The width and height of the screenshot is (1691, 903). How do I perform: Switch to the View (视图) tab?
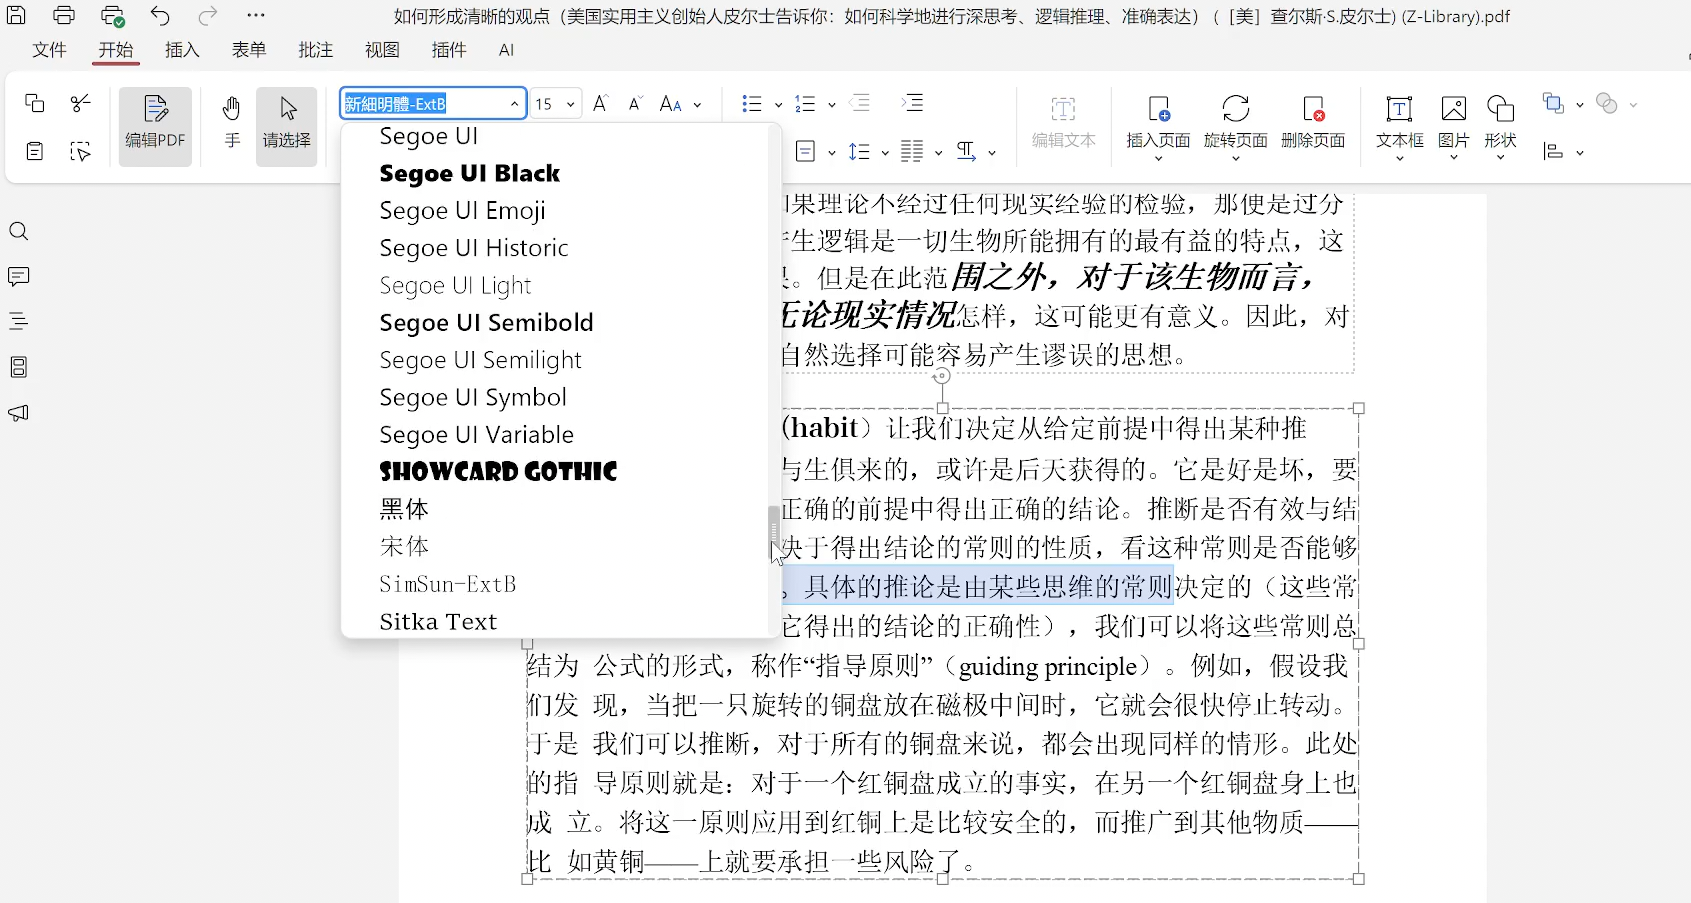(x=382, y=50)
